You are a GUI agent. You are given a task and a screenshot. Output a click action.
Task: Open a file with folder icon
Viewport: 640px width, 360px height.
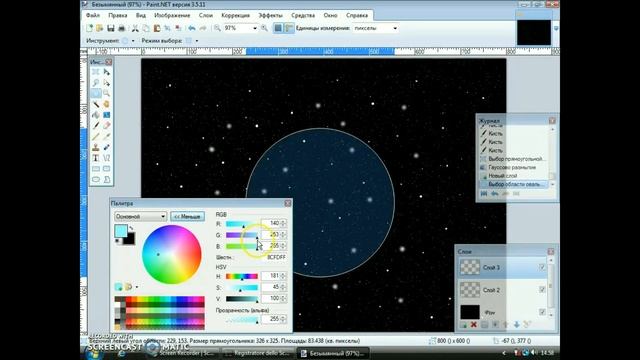(99, 28)
